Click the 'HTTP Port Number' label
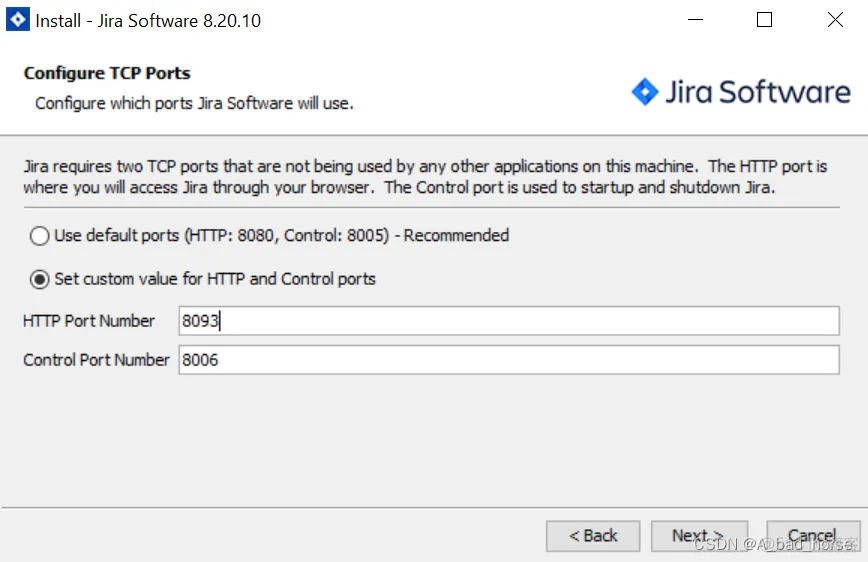The image size is (868, 562). point(89,321)
